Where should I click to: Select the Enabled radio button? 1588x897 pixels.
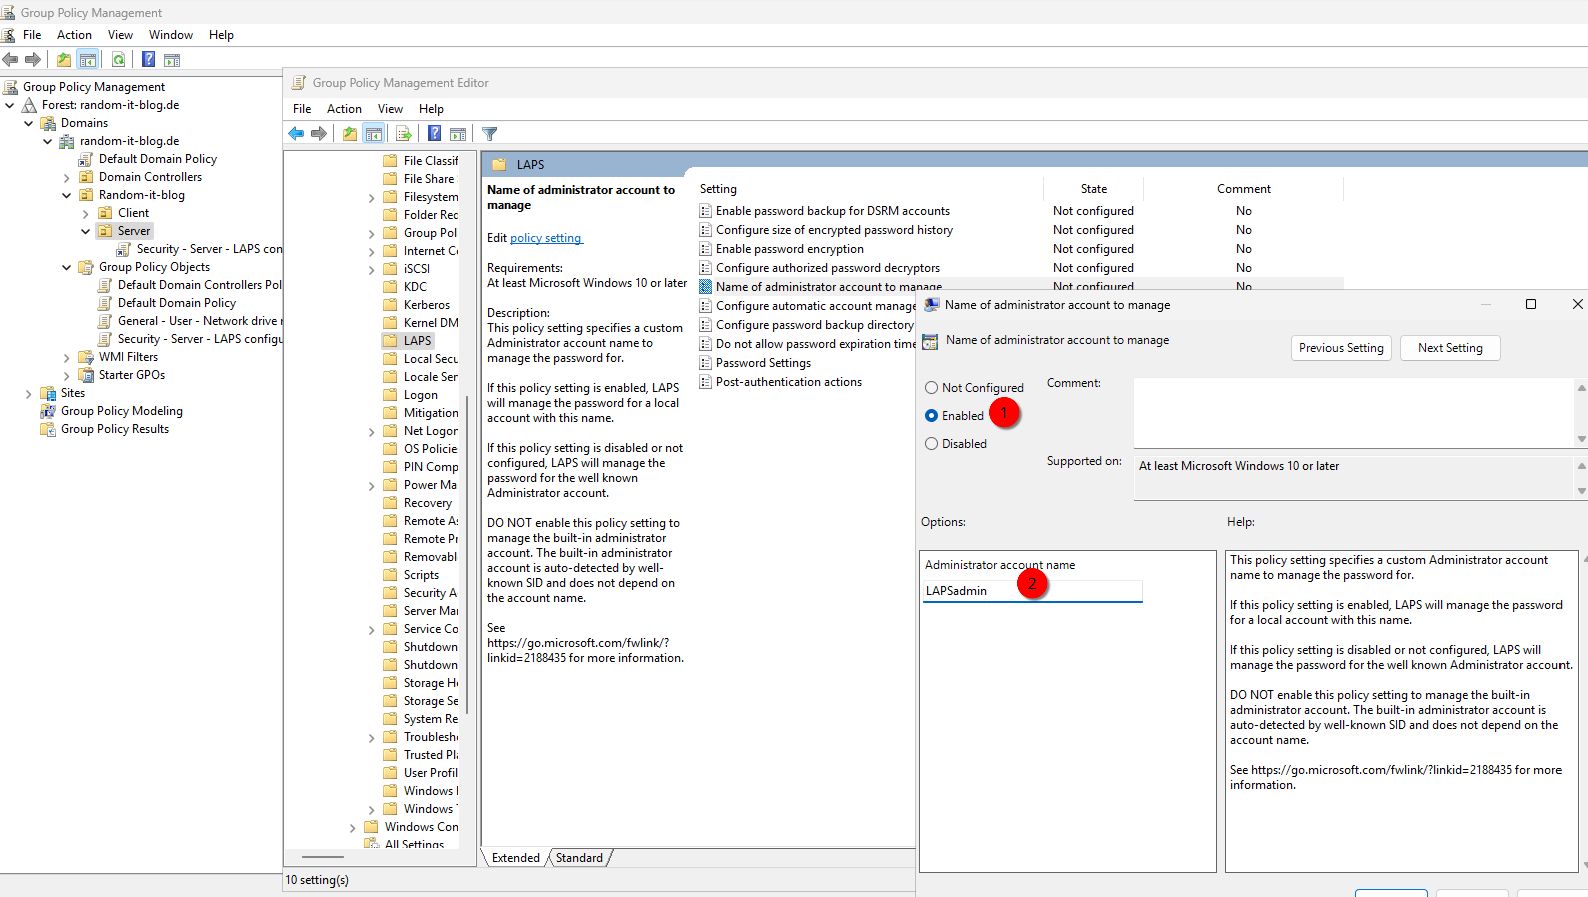pos(931,416)
